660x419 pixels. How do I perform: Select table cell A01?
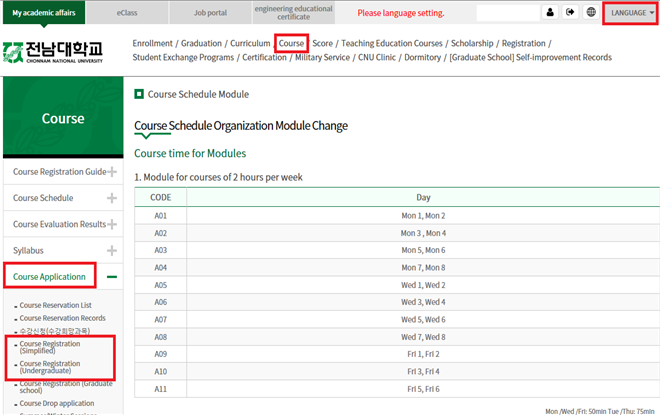click(160, 216)
